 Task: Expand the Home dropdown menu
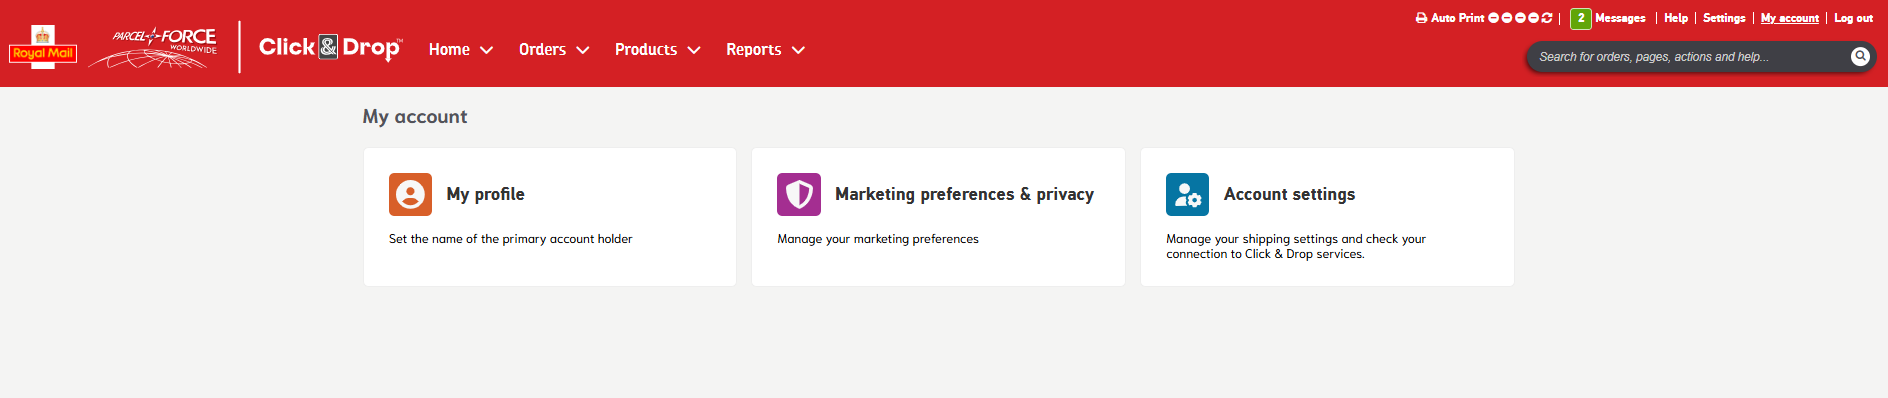[461, 50]
